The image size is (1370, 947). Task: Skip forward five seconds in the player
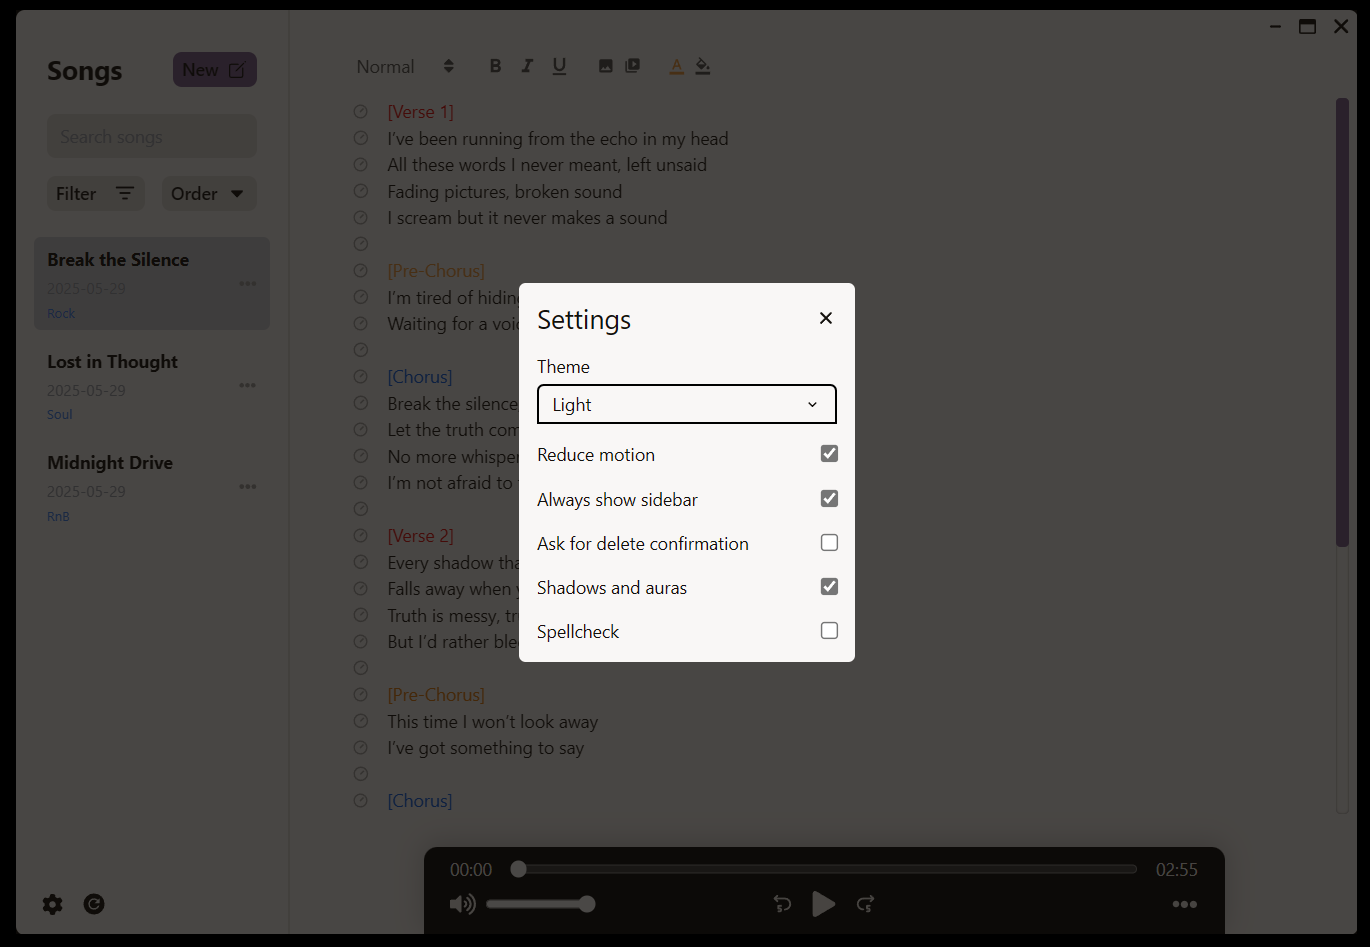coord(866,904)
